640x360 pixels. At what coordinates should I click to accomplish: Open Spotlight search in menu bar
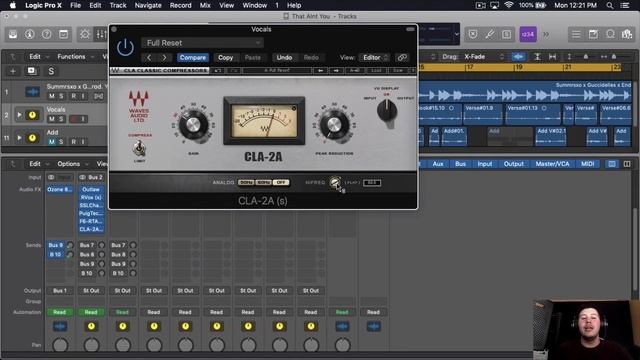click(x=609, y=5)
